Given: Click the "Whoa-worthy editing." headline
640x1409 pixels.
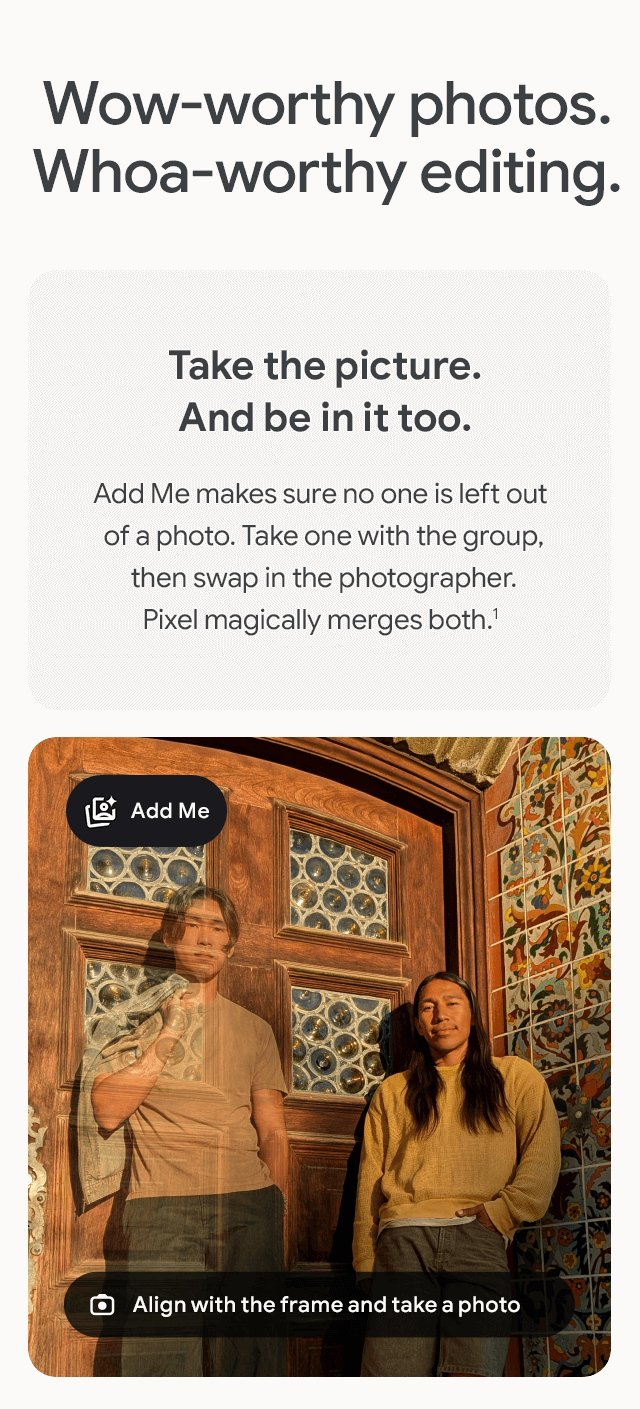Looking at the screenshot, I should click(x=326, y=172).
